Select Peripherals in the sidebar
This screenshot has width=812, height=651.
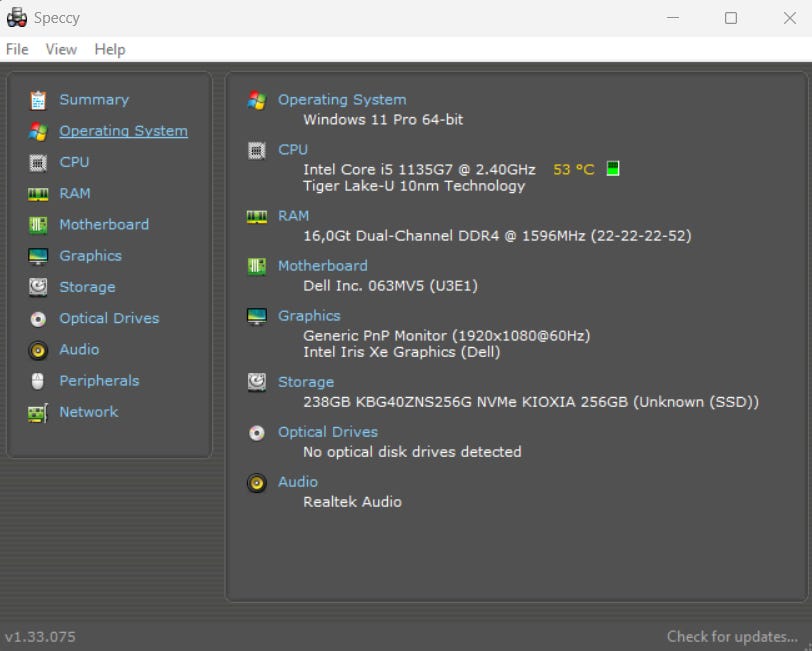point(99,381)
